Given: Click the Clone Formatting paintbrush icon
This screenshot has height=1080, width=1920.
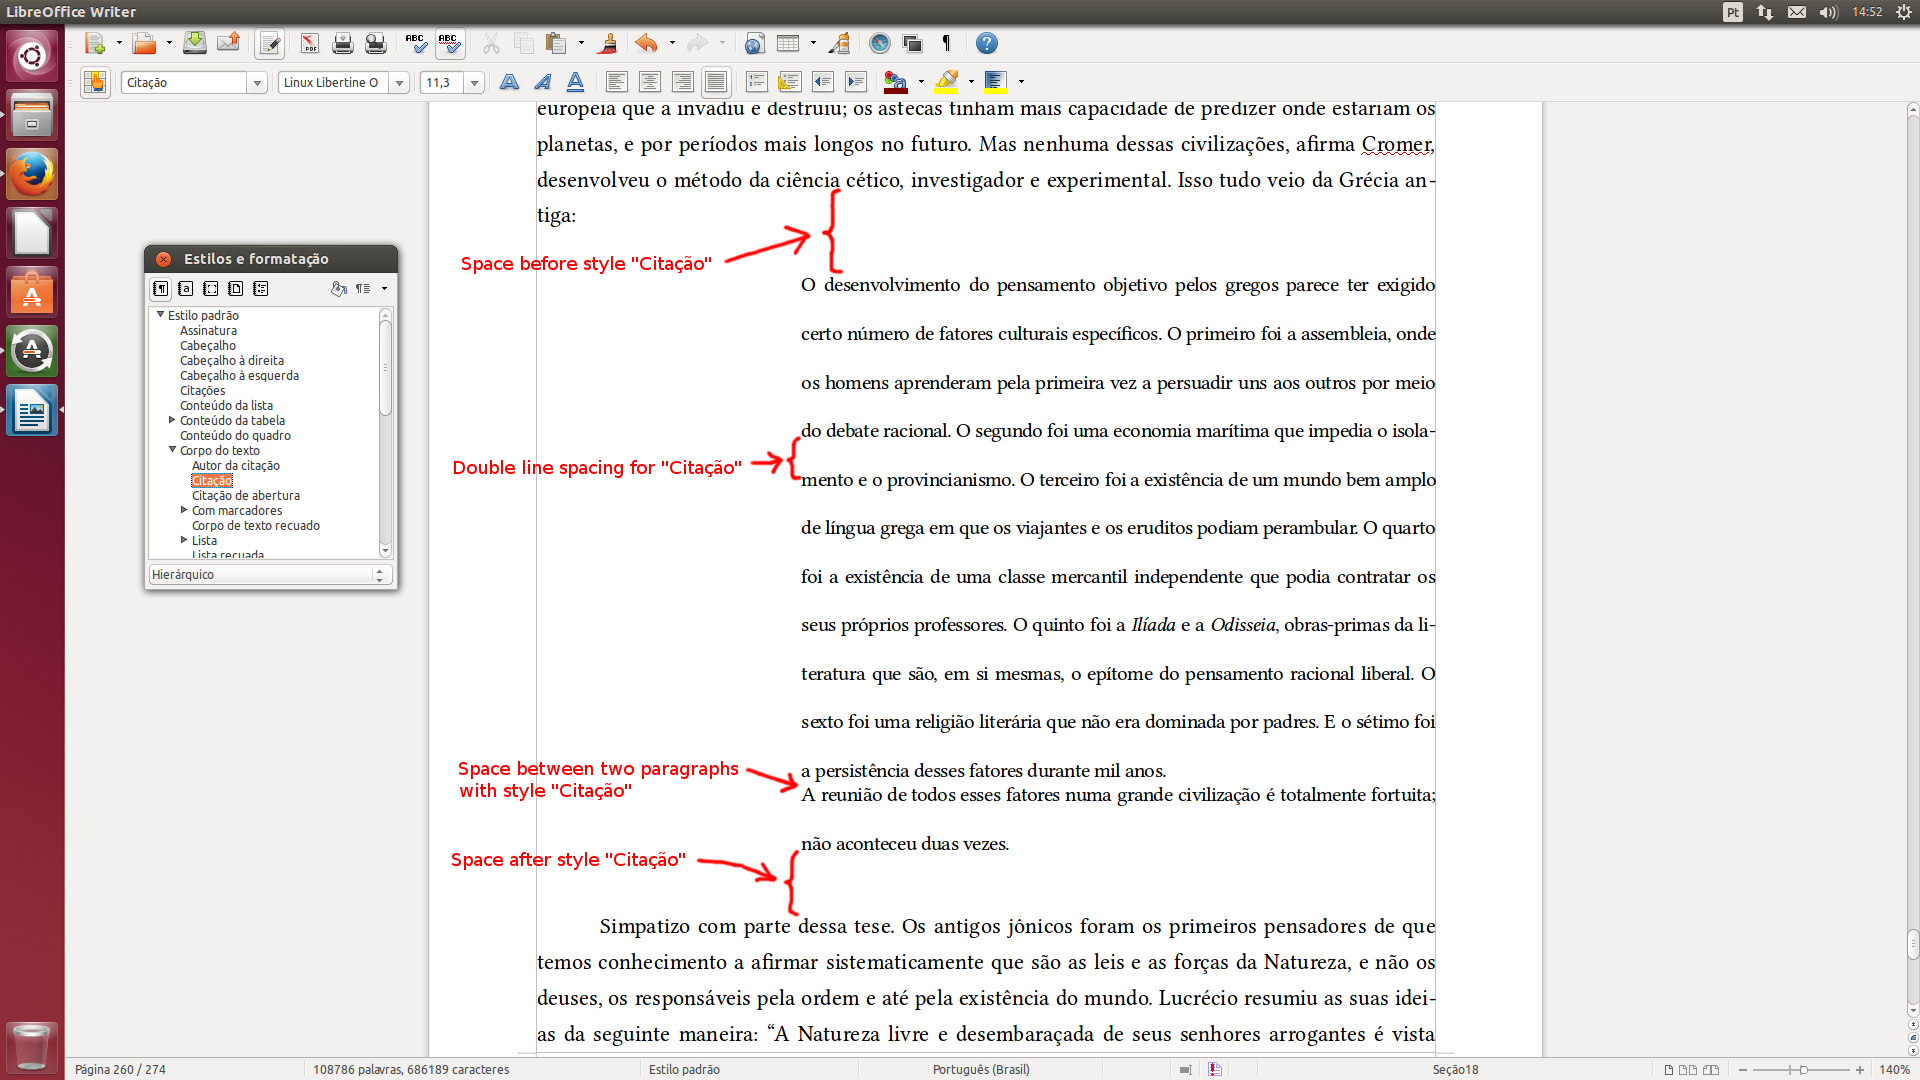Looking at the screenshot, I should [x=607, y=43].
